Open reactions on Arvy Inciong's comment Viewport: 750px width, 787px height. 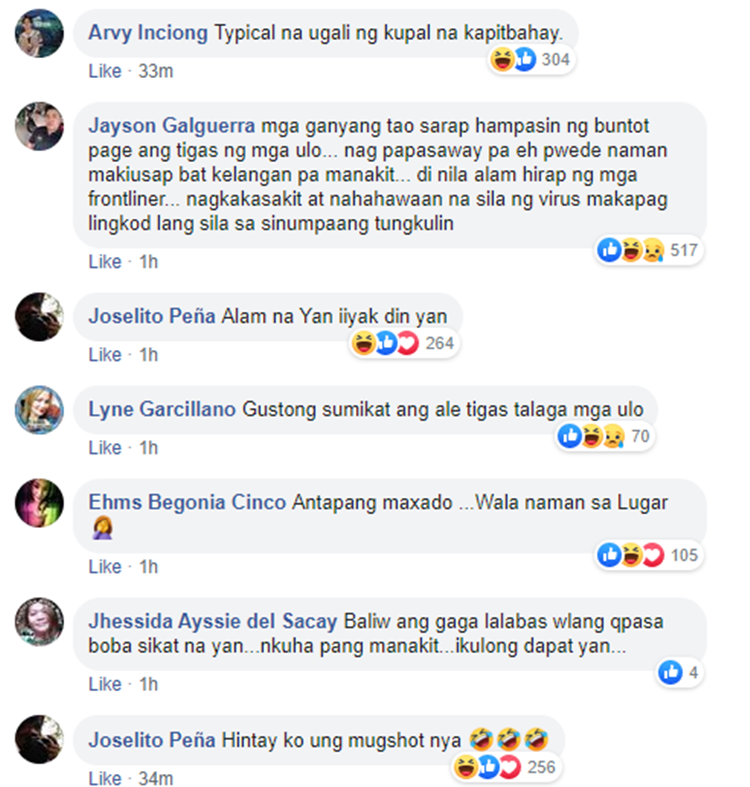pos(531,60)
